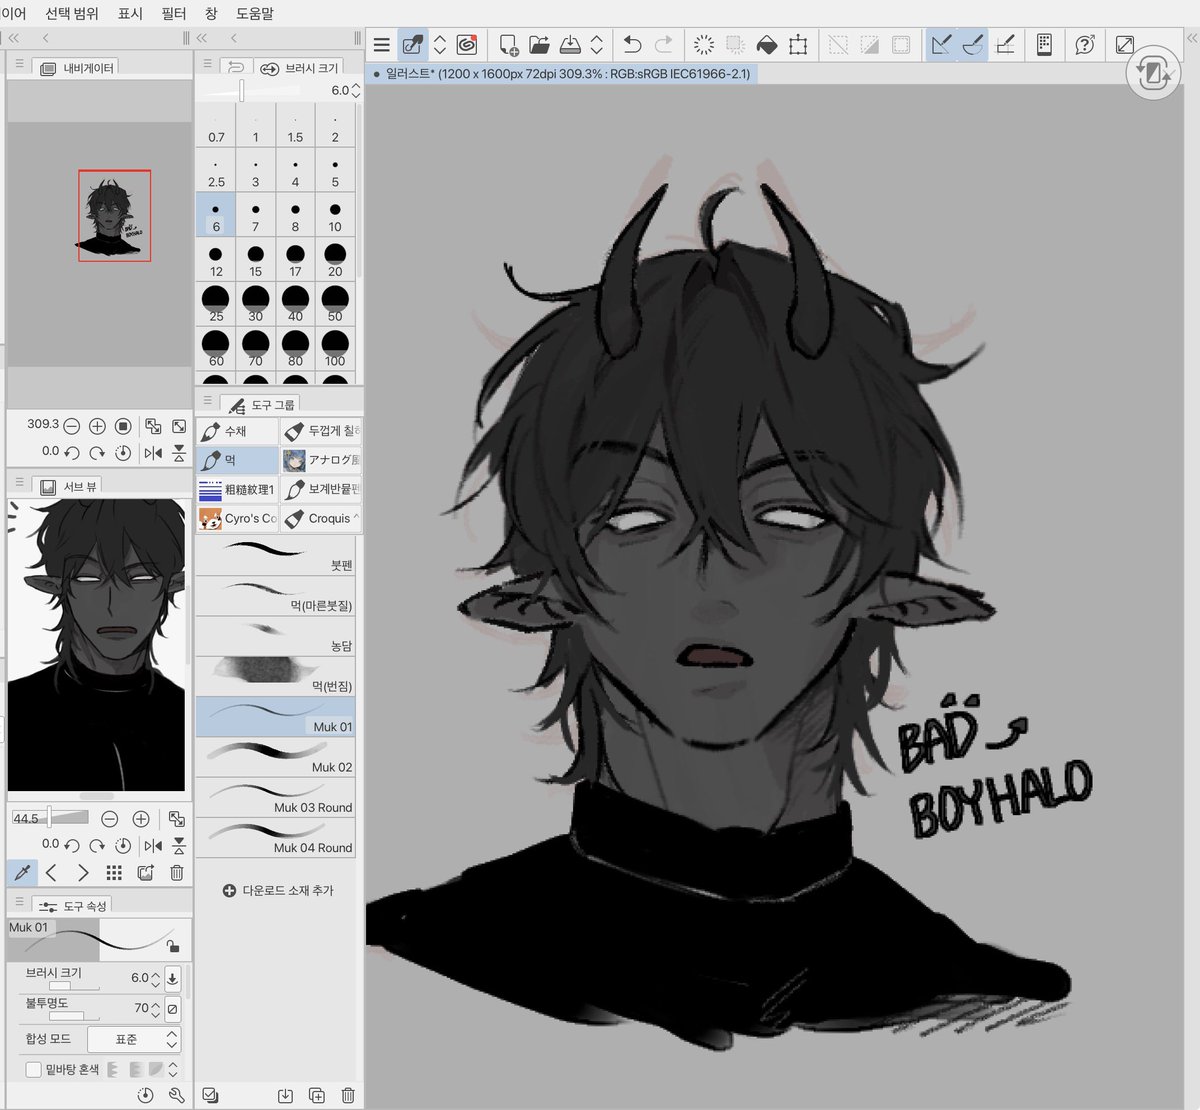The height and width of the screenshot is (1110, 1200).
Task: Adjust the 불투명도 opacity slider
Action: (x=75, y=1017)
